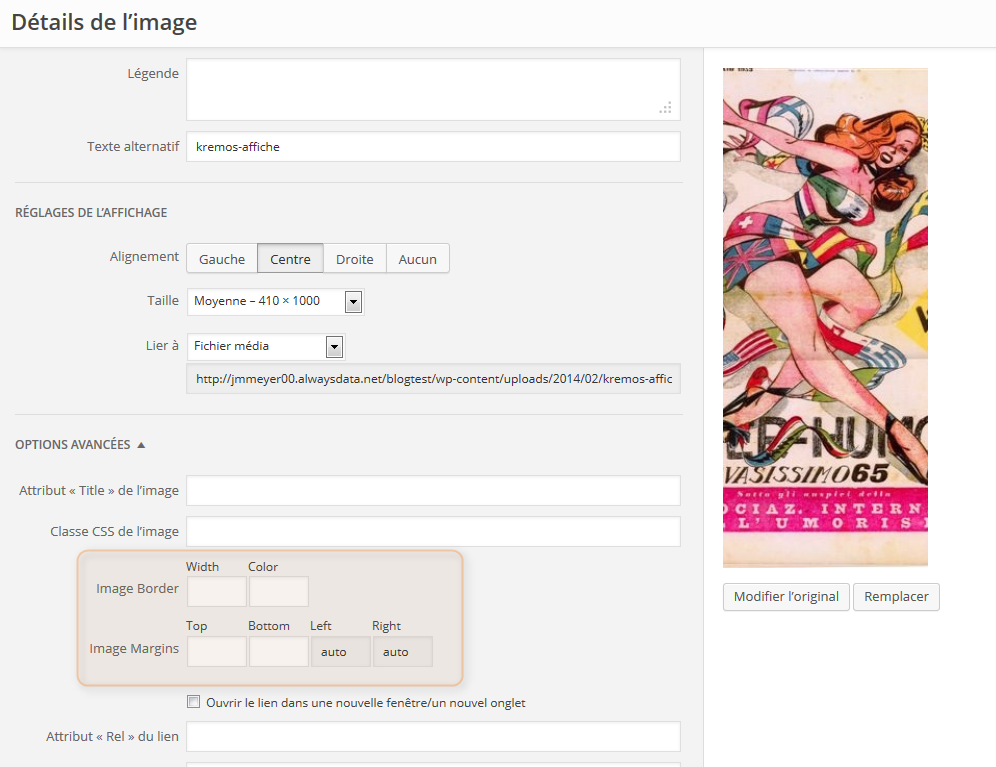Click the Attribut Rel du lien field
Image resolution: width=996 pixels, height=767 pixels.
pos(433,736)
